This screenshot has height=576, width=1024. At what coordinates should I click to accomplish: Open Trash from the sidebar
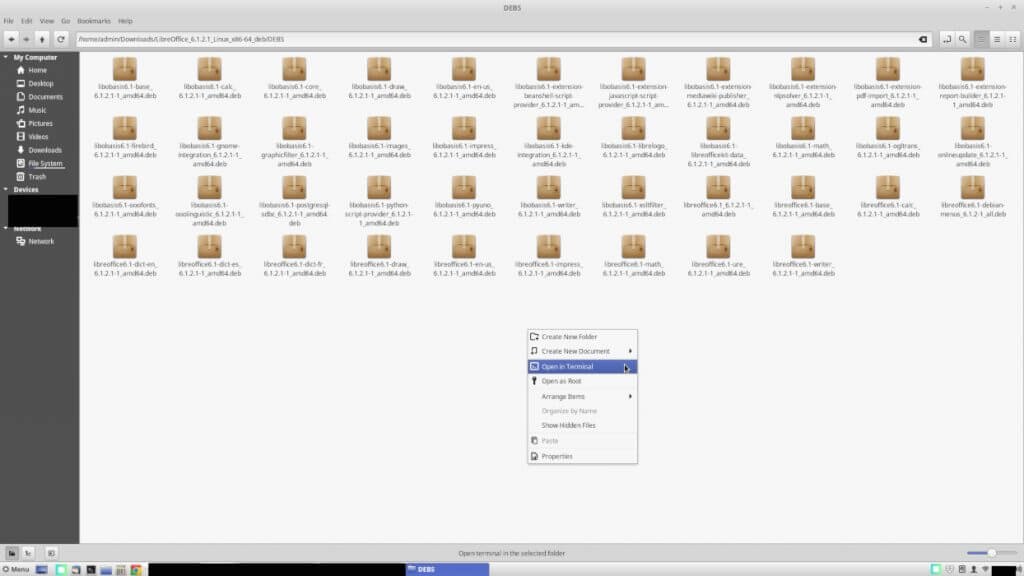coord(37,176)
